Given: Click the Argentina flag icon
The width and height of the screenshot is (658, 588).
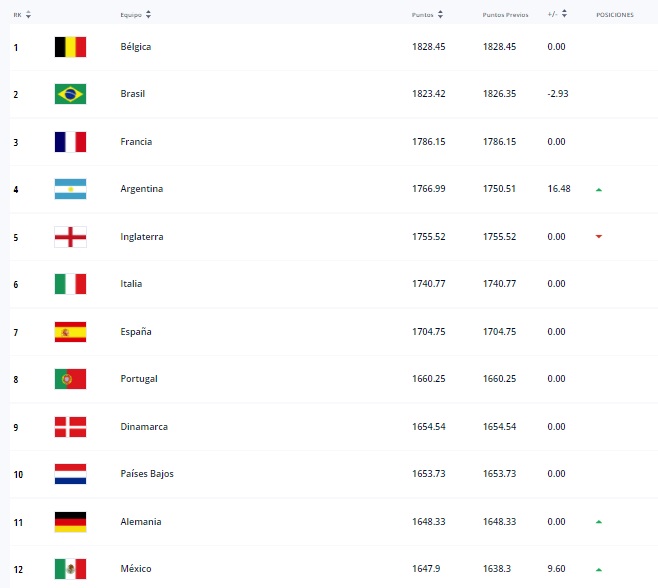Looking at the screenshot, I should click(70, 189).
